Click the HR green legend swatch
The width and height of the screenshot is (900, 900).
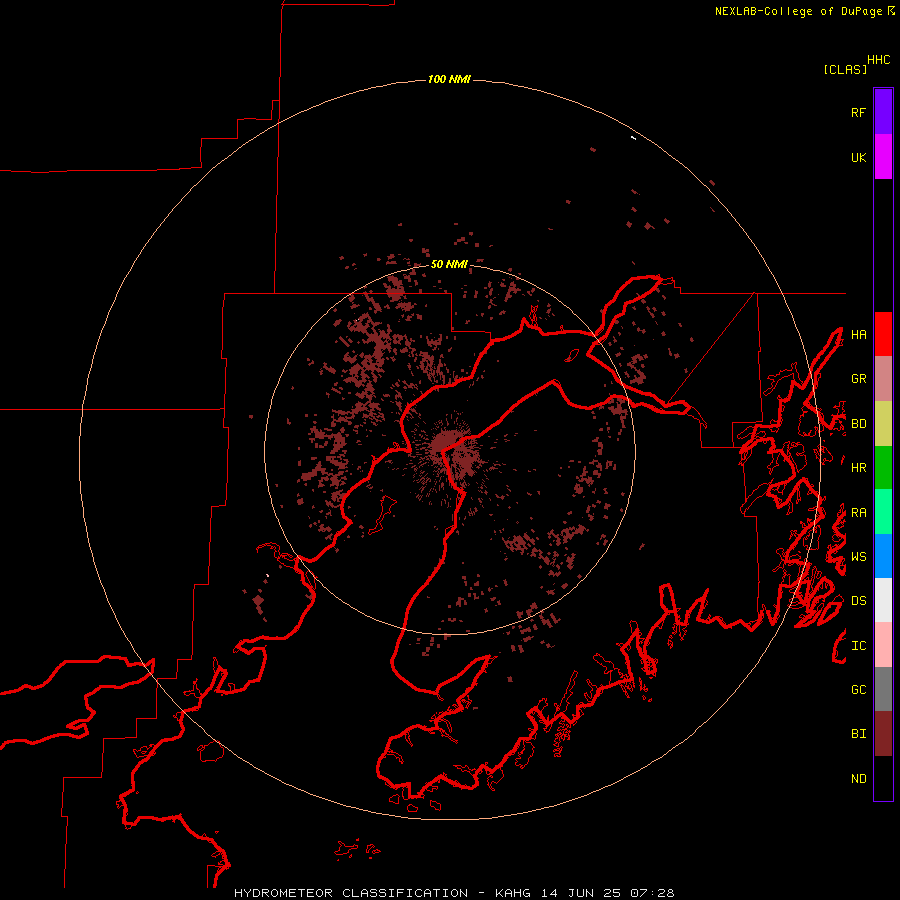[x=883, y=468]
